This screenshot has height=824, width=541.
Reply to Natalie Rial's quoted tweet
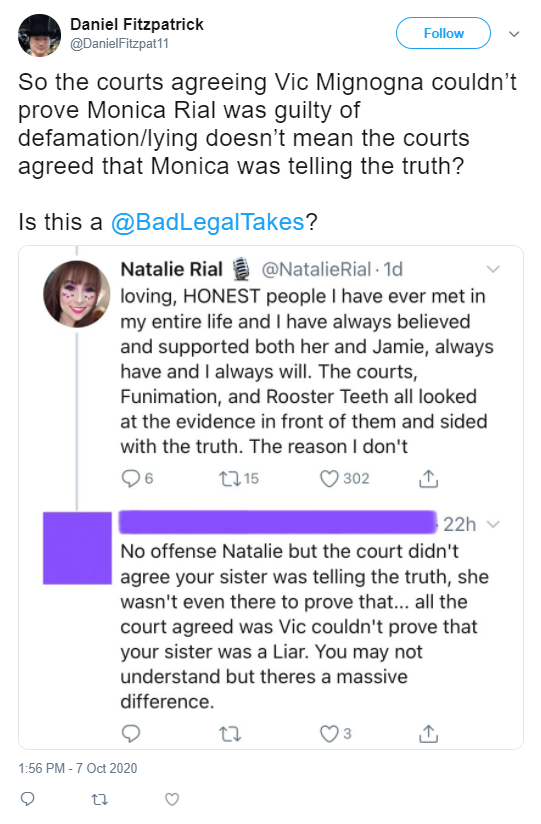[130, 478]
